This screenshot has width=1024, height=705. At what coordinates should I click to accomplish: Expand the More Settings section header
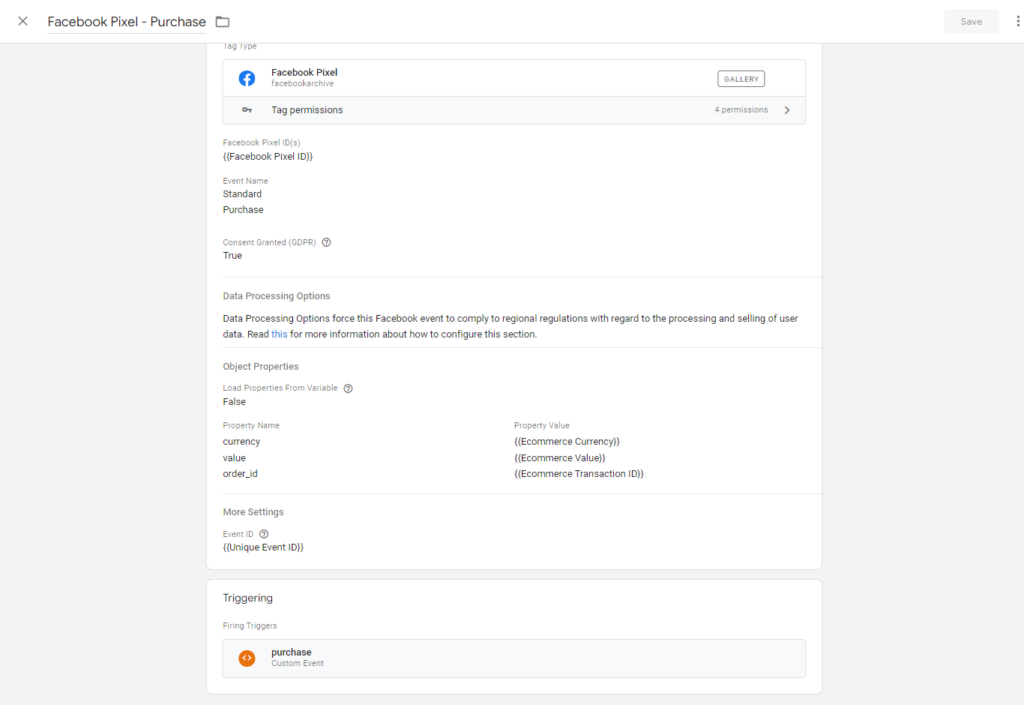(x=253, y=512)
